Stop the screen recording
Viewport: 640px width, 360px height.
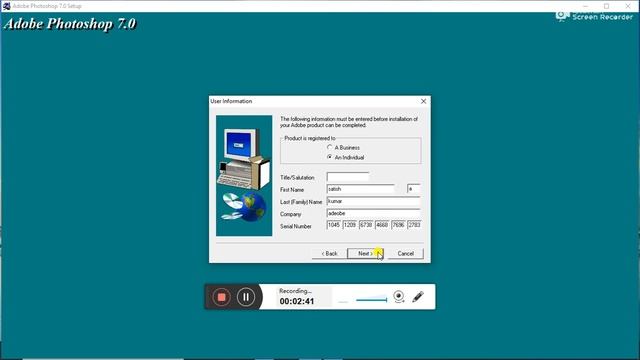[222, 297]
